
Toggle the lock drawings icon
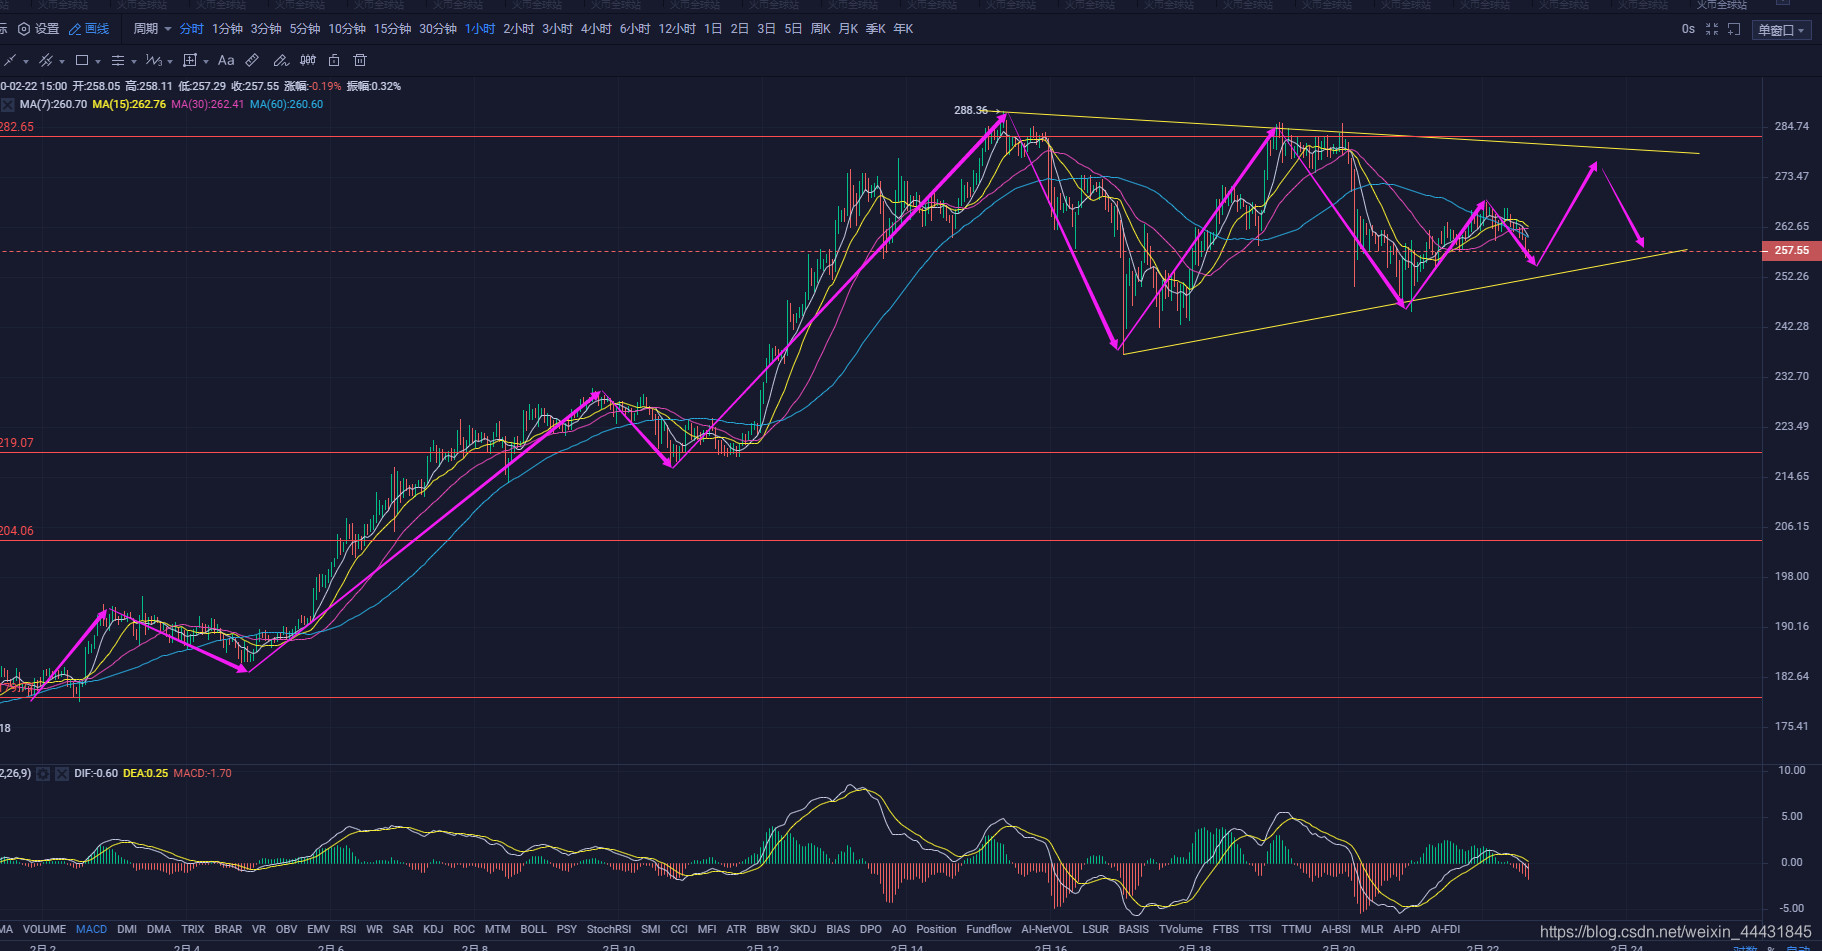334,60
